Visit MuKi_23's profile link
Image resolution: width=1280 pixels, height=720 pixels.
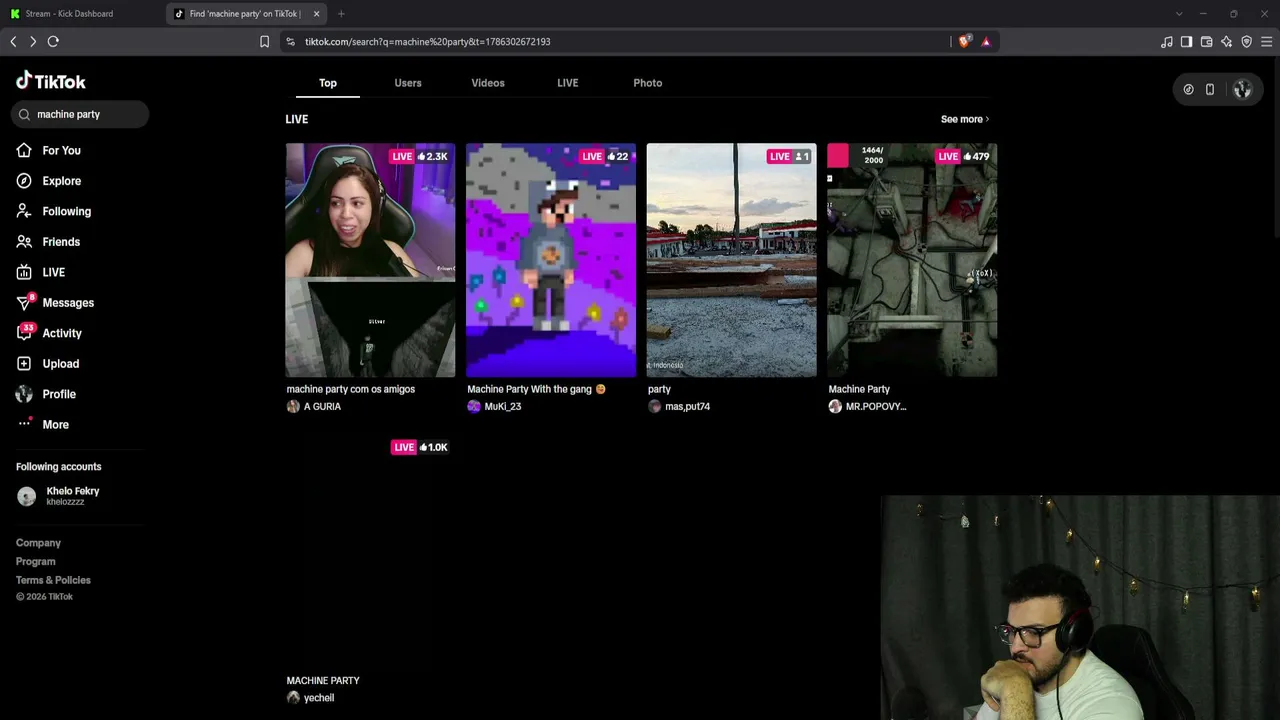[x=494, y=406]
